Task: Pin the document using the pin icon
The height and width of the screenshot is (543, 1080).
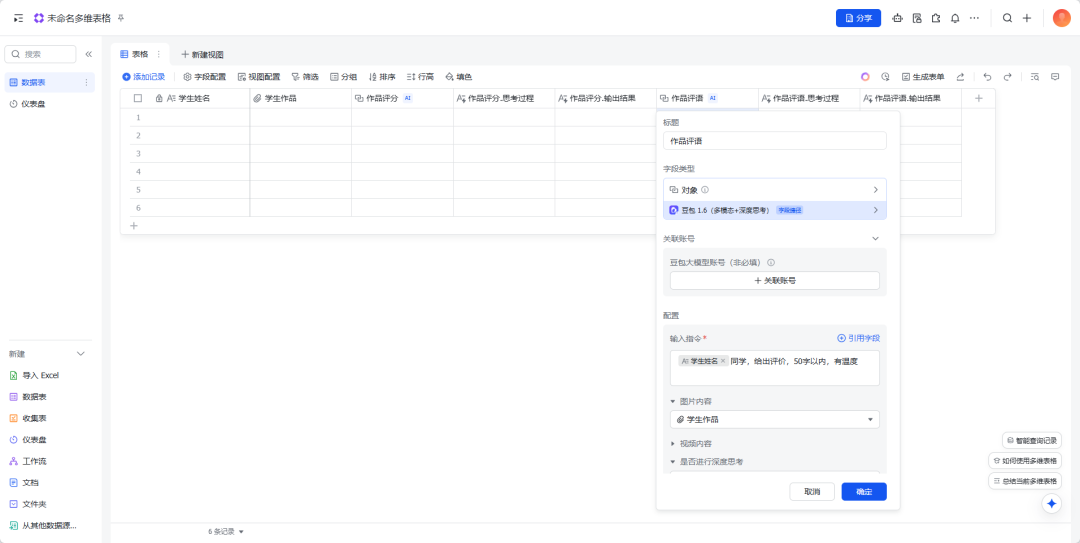Action: (121, 18)
